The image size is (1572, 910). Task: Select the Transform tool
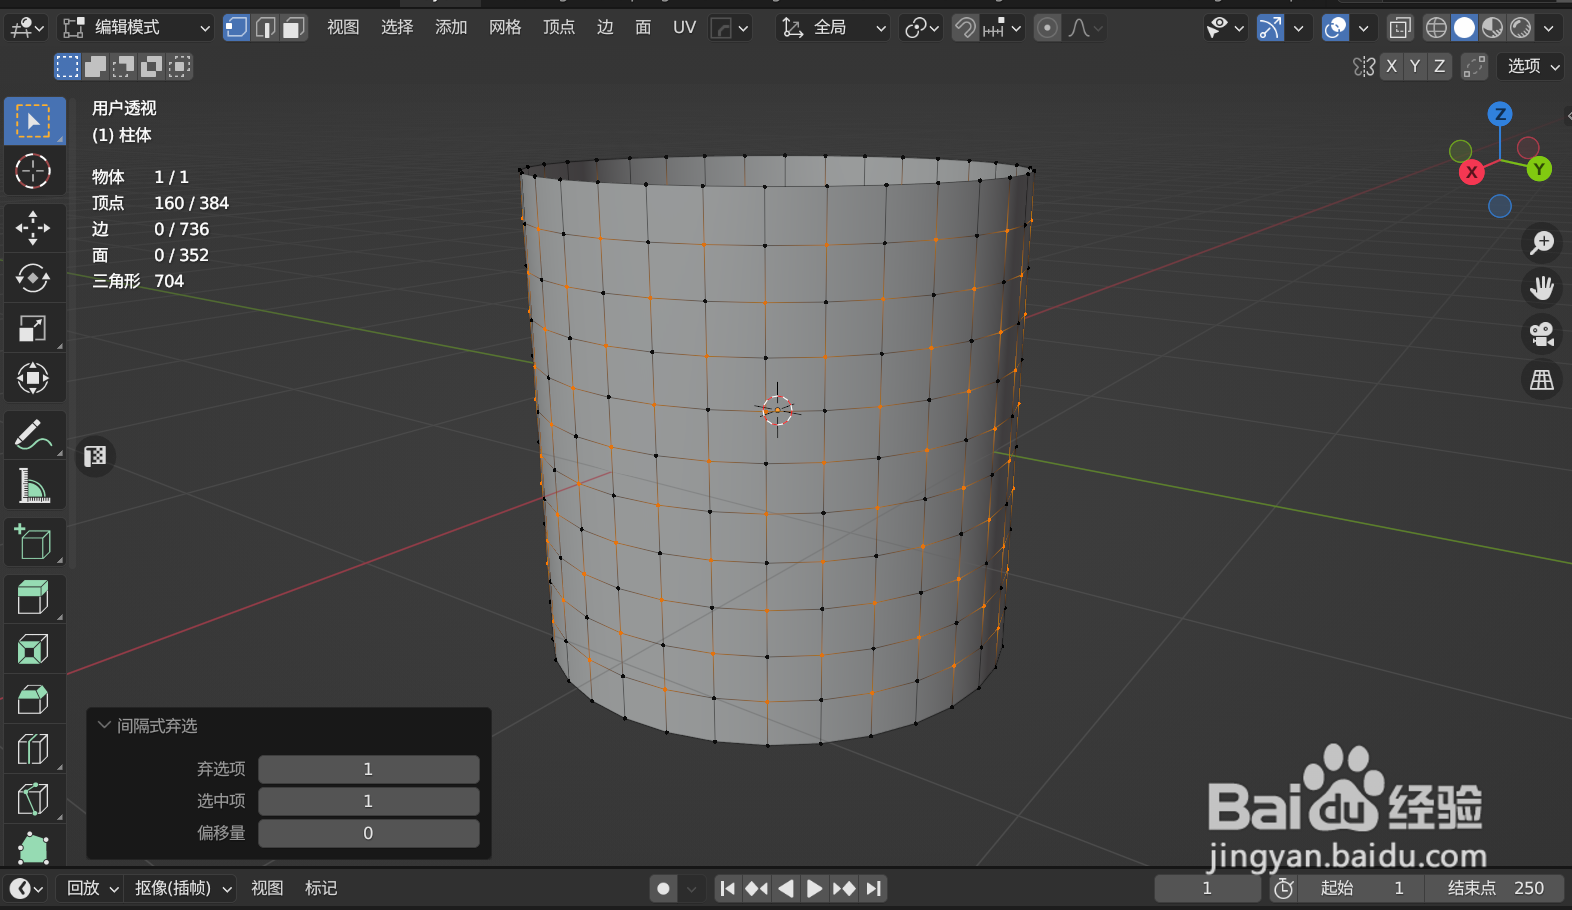(34, 378)
